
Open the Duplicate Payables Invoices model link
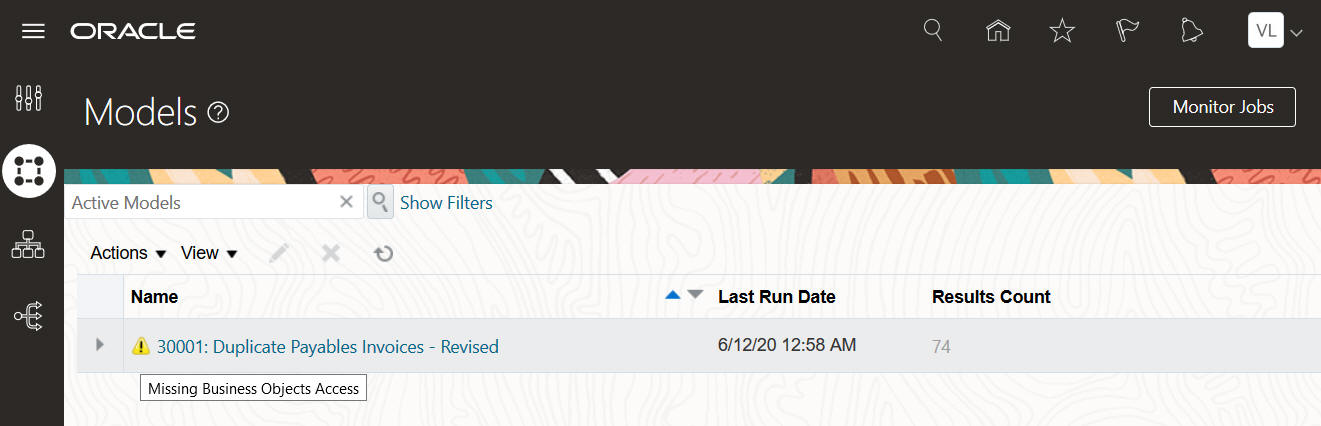pos(327,347)
